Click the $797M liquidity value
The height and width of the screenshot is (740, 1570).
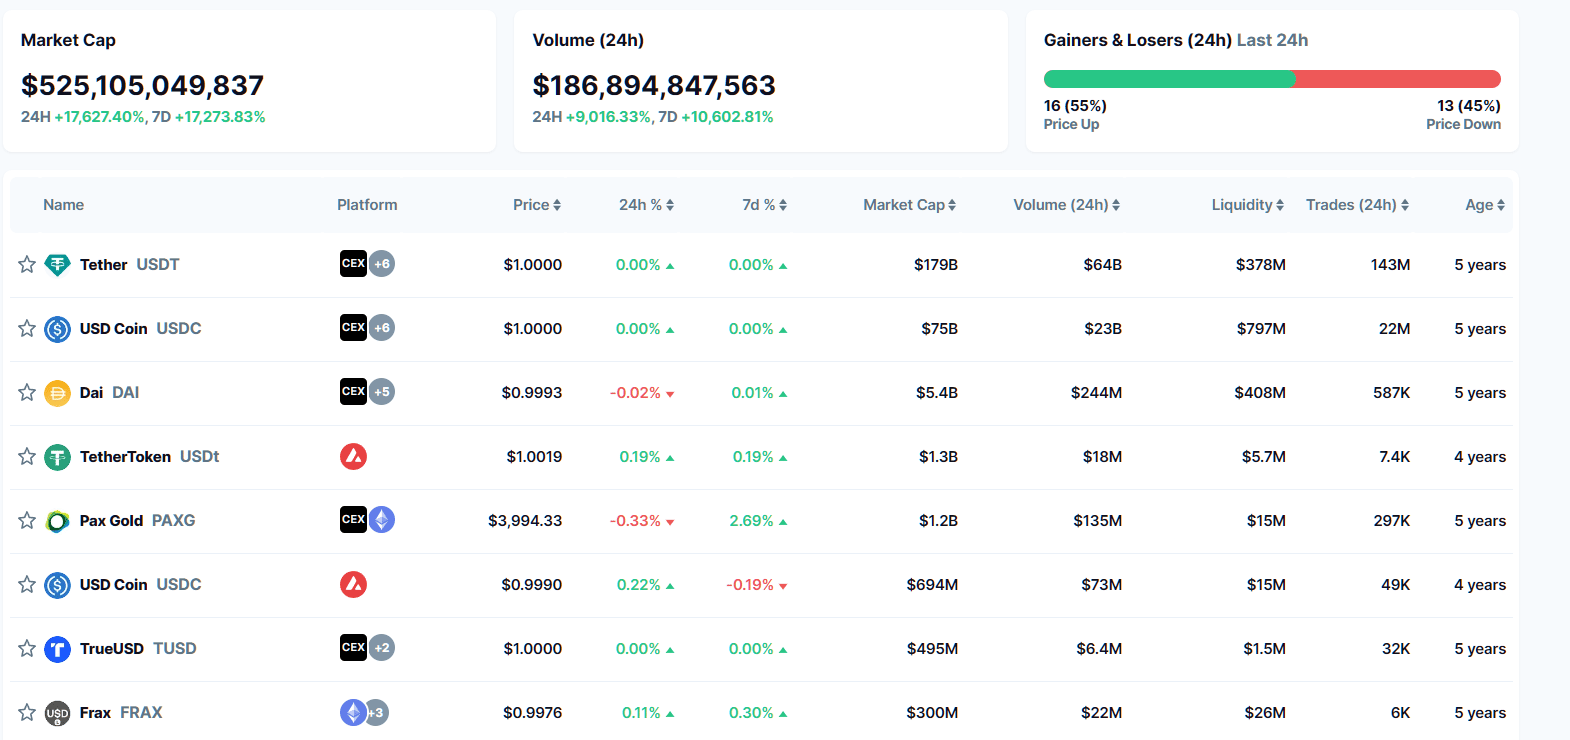1261,328
